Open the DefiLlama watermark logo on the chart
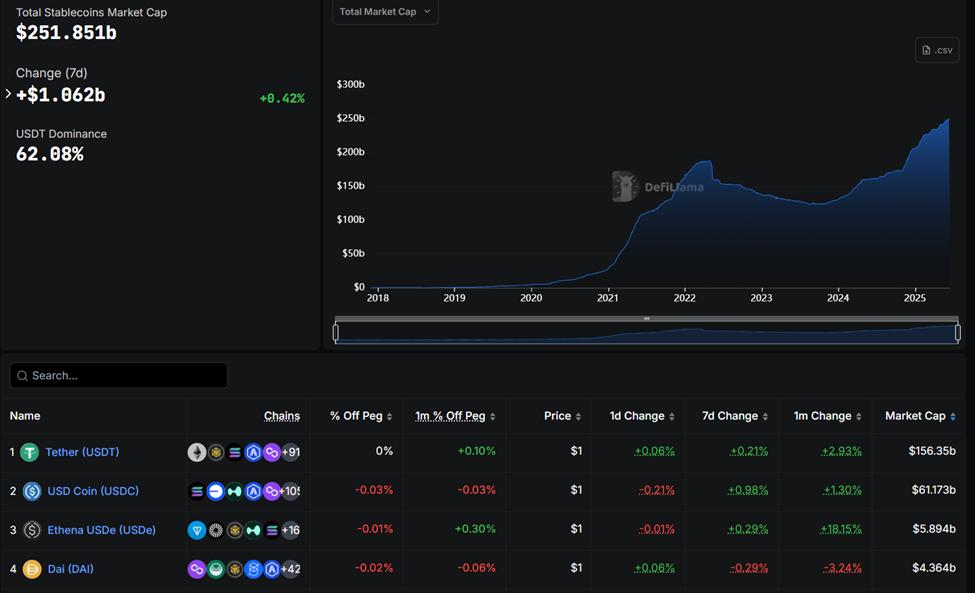 pos(624,186)
